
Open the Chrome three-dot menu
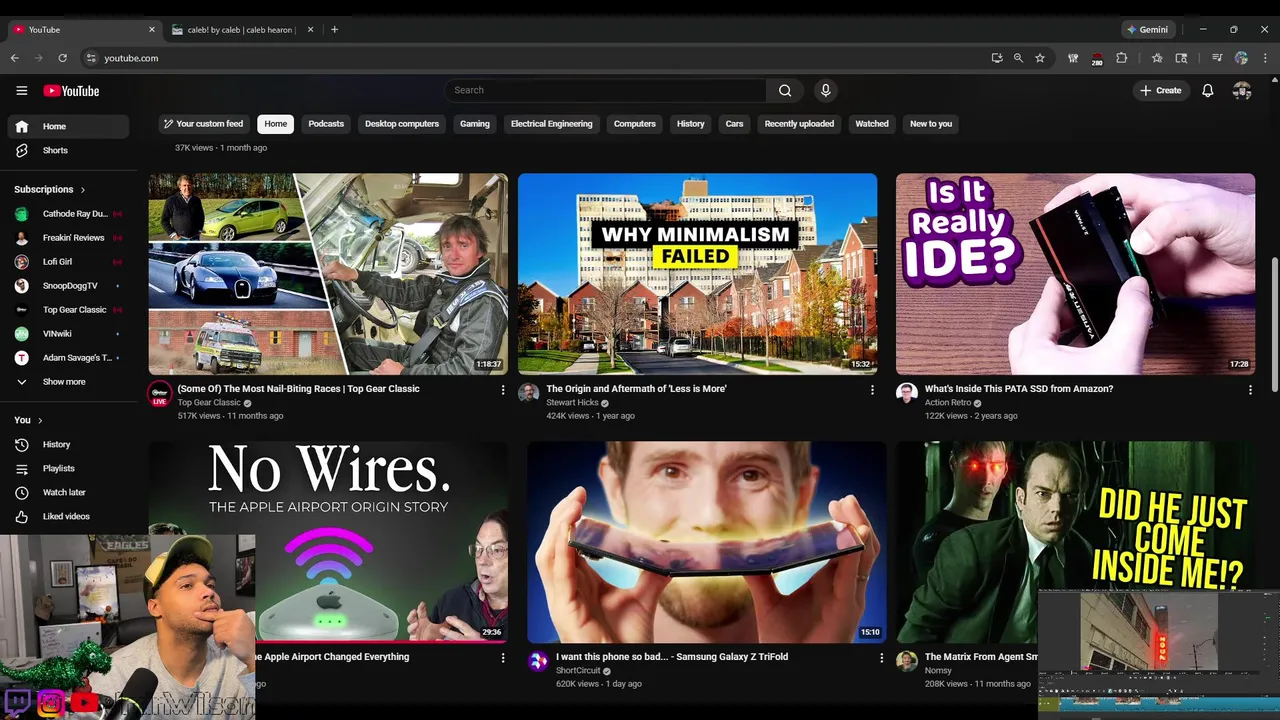[x=1265, y=58]
